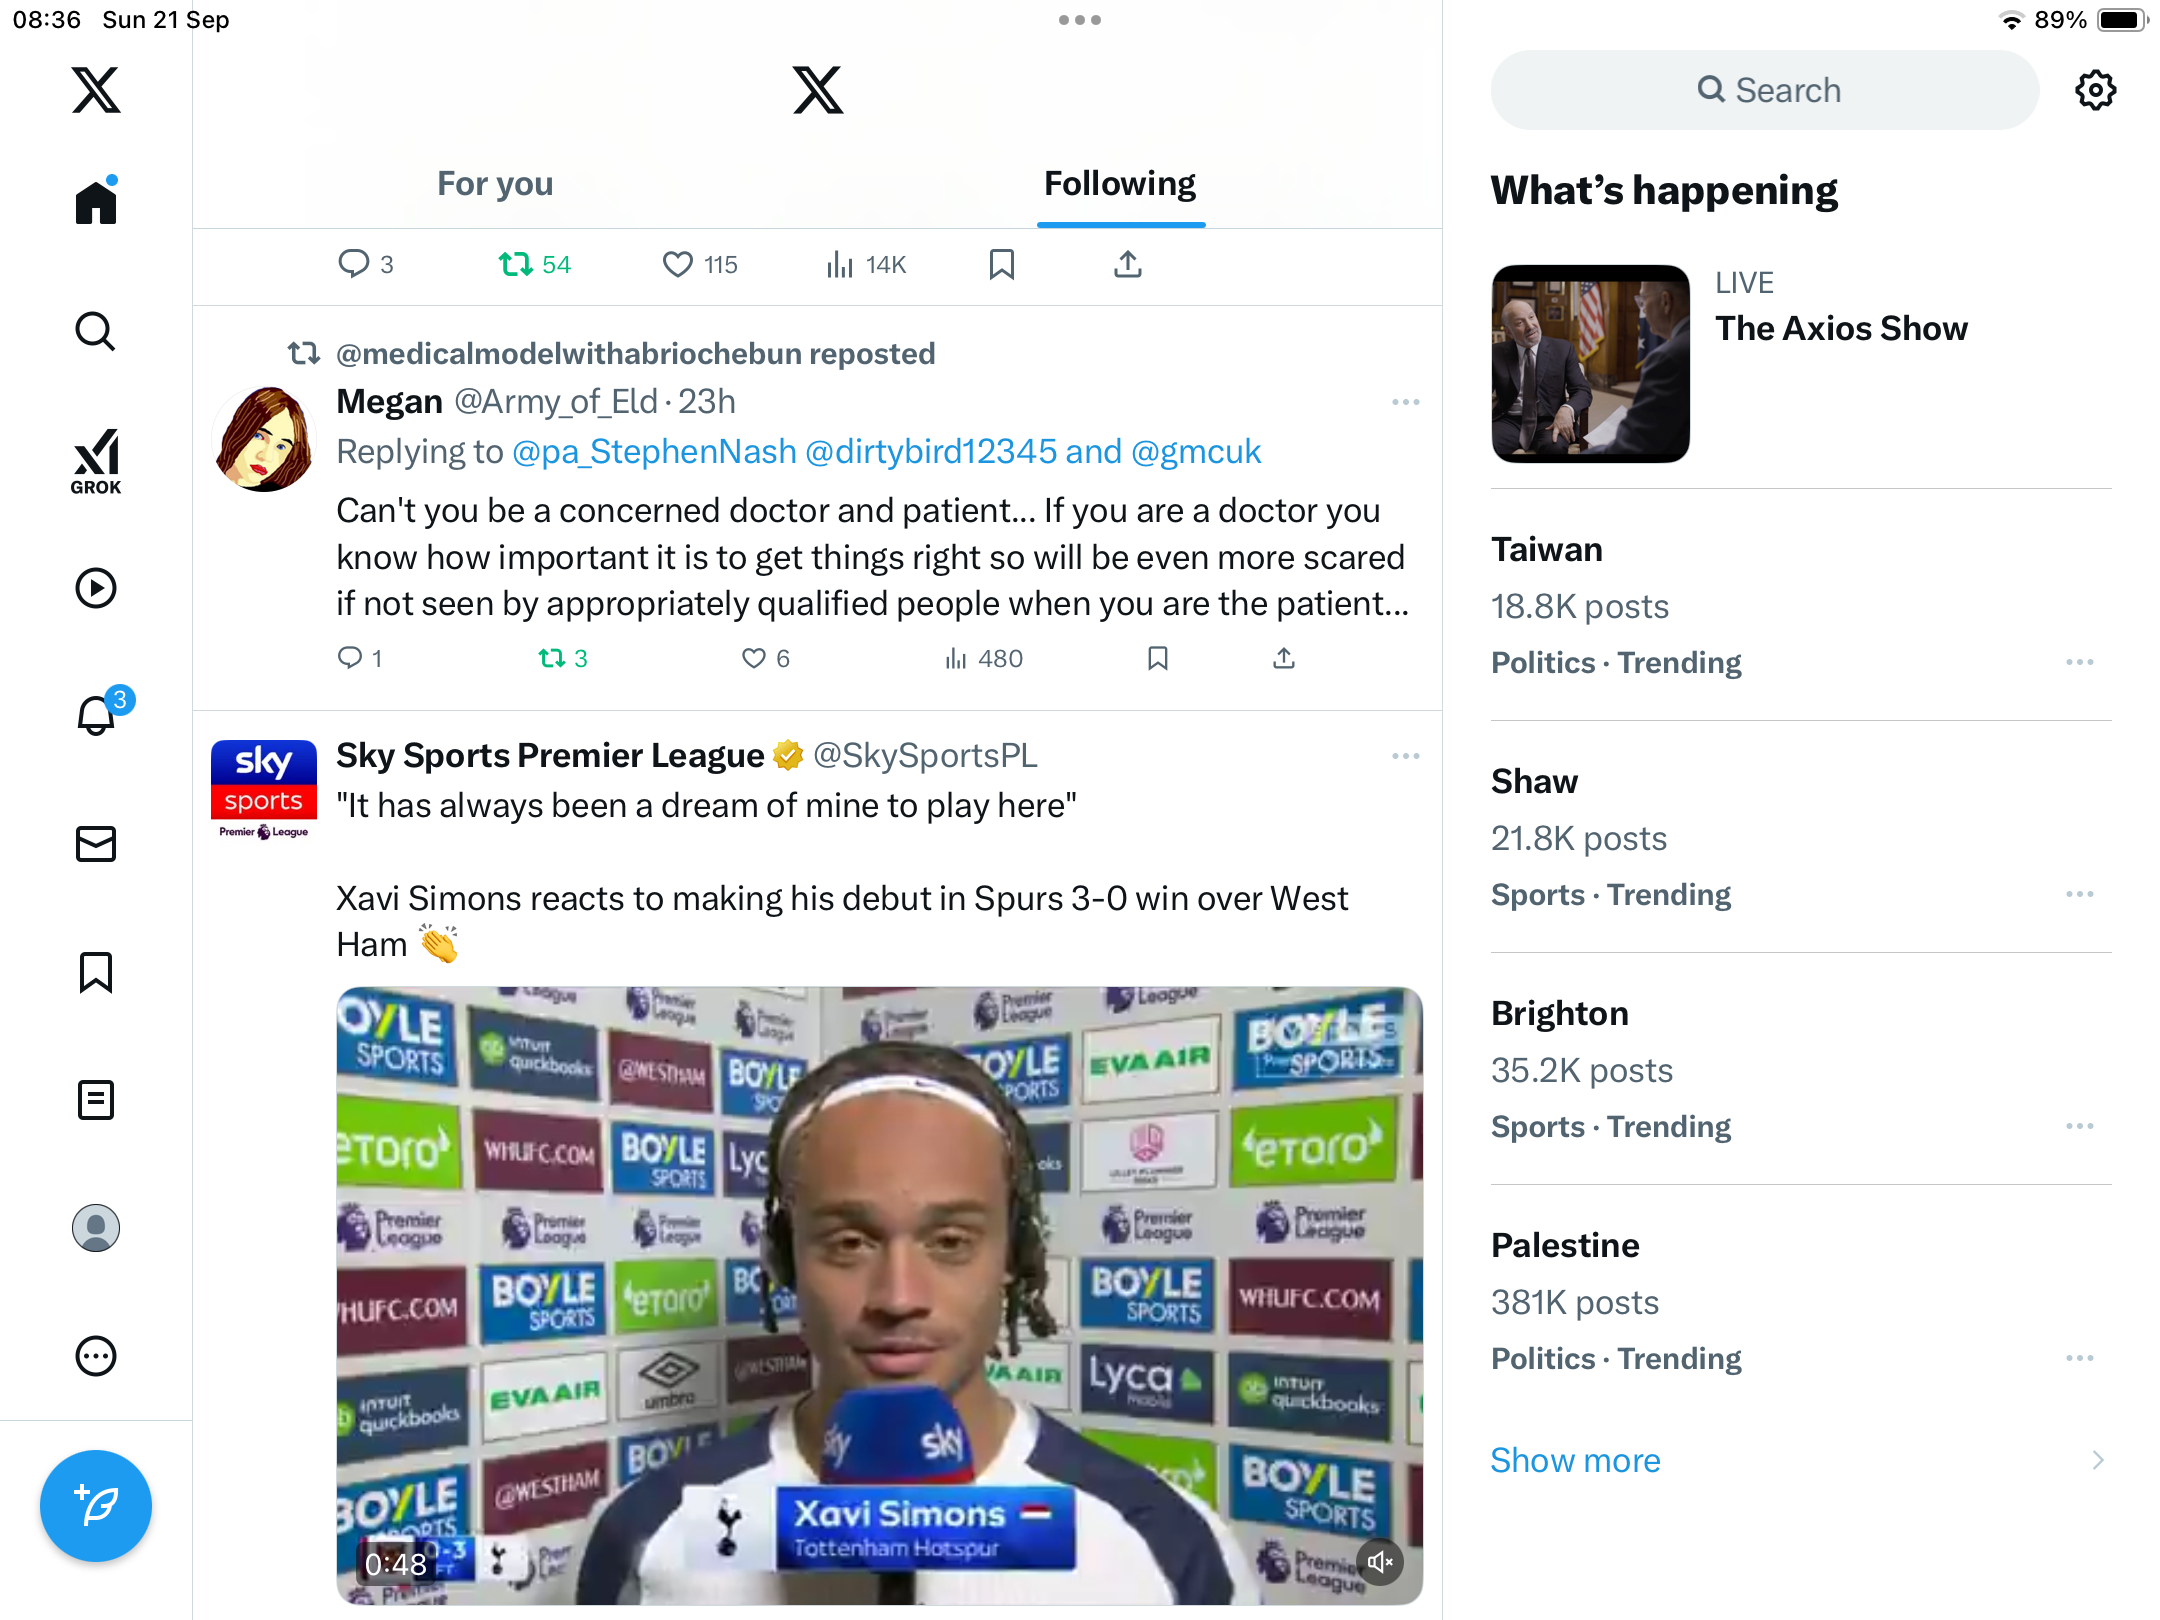Open the Lists icon in sidebar
This screenshot has height=1620, width=2160.
pos(96,1100)
